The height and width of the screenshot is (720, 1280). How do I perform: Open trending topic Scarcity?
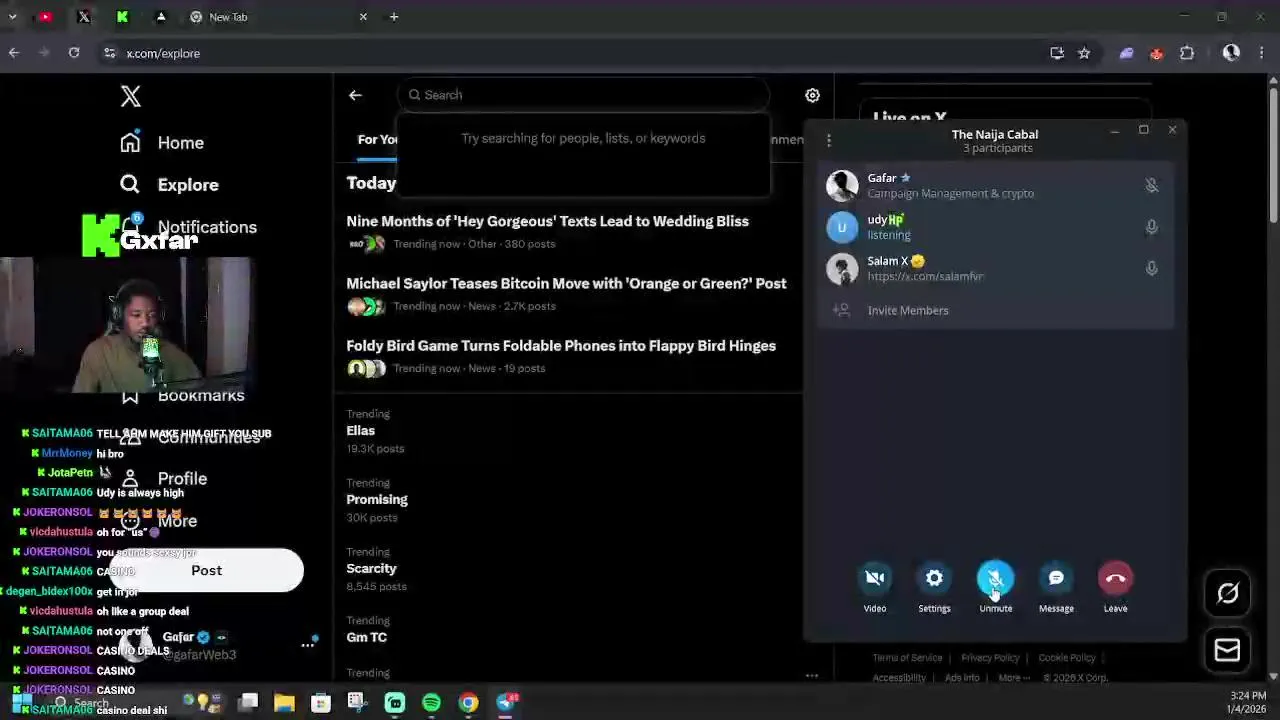tap(371, 569)
